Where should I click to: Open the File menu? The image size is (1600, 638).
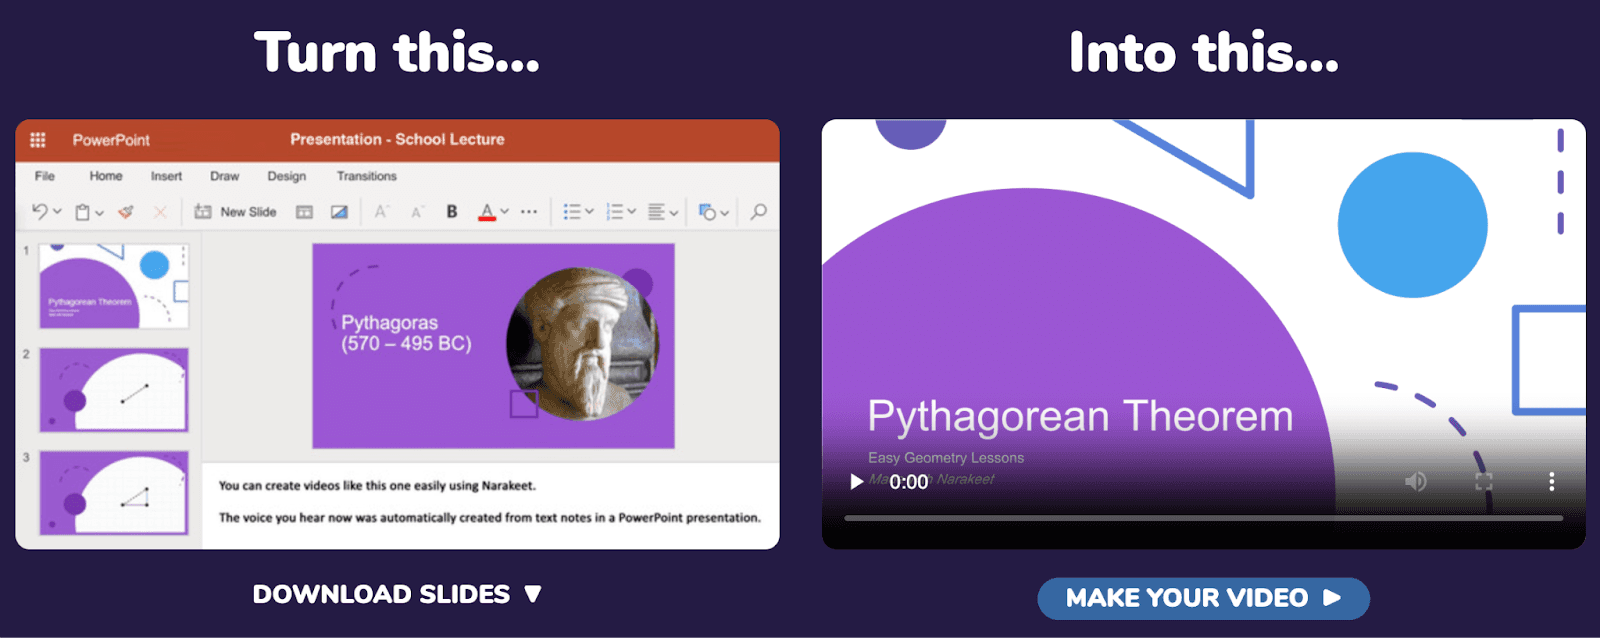click(x=45, y=176)
